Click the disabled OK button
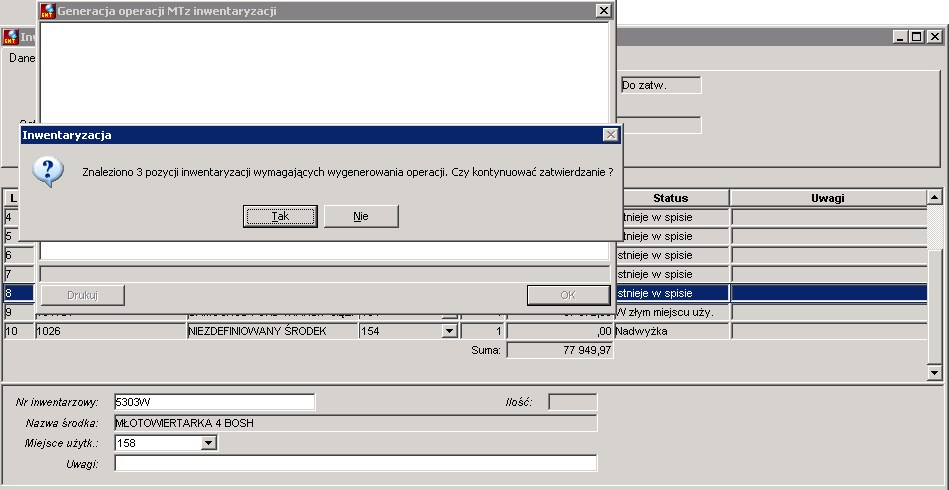Image resolution: width=949 pixels, height=490 pixels. 568,295
